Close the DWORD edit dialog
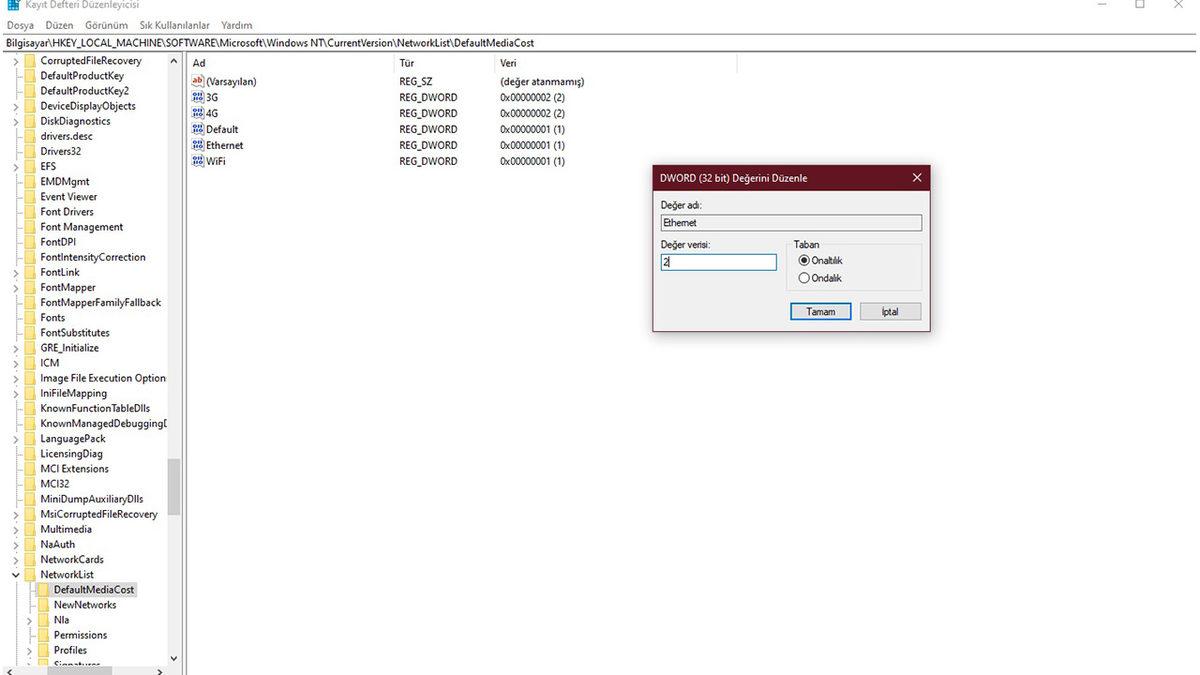The image size is (1200, 675). pos(916,178)
